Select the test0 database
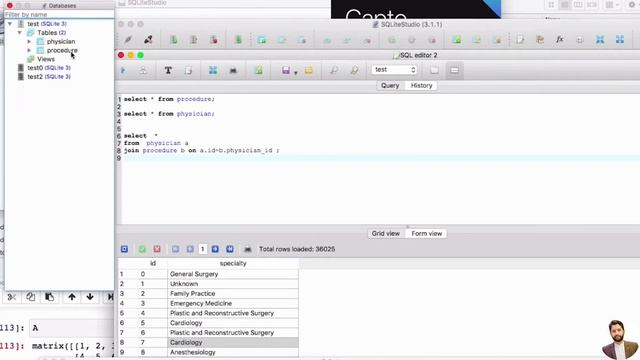The height and width of the screenshot is (360, 640). click(x=49, y=68)
